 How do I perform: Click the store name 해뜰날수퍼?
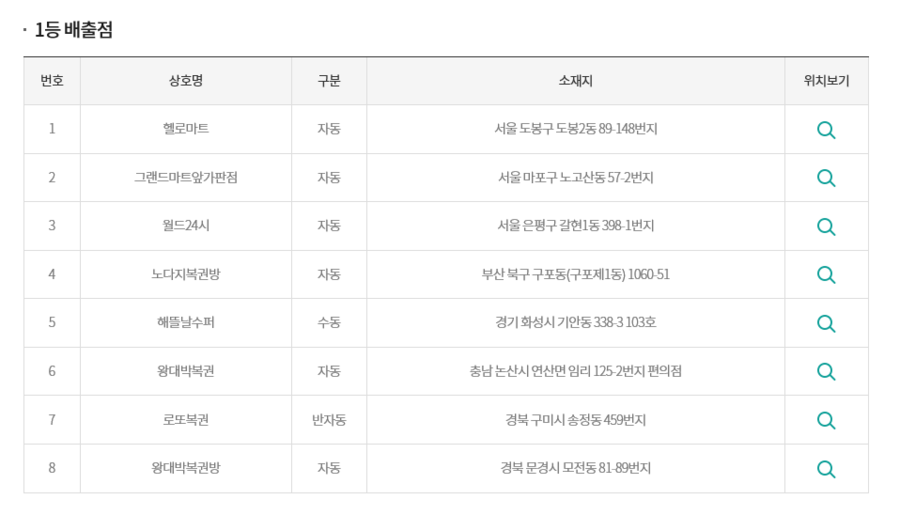pyautogui.click(x=186, y=323)
